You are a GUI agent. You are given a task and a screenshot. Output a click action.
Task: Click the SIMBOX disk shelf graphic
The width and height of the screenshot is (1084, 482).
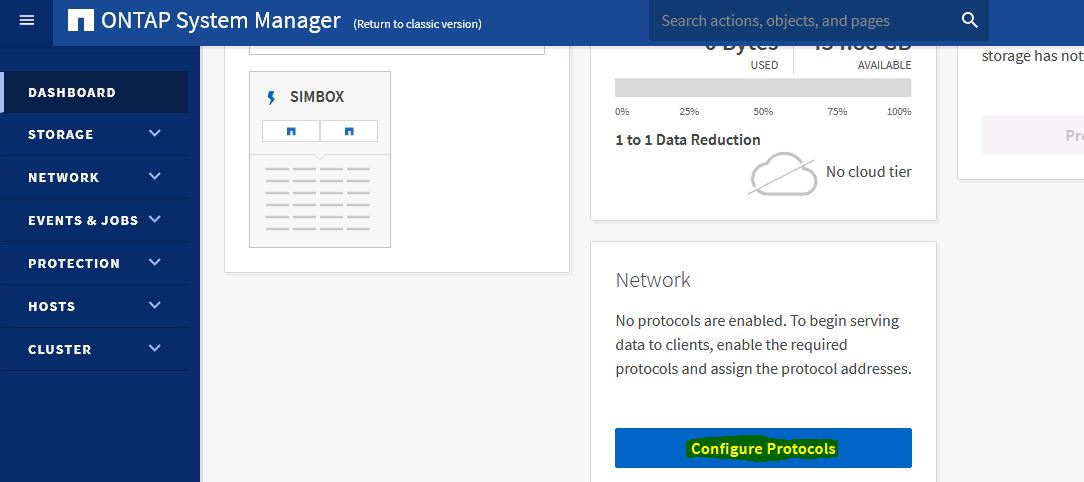click(319, 198)
